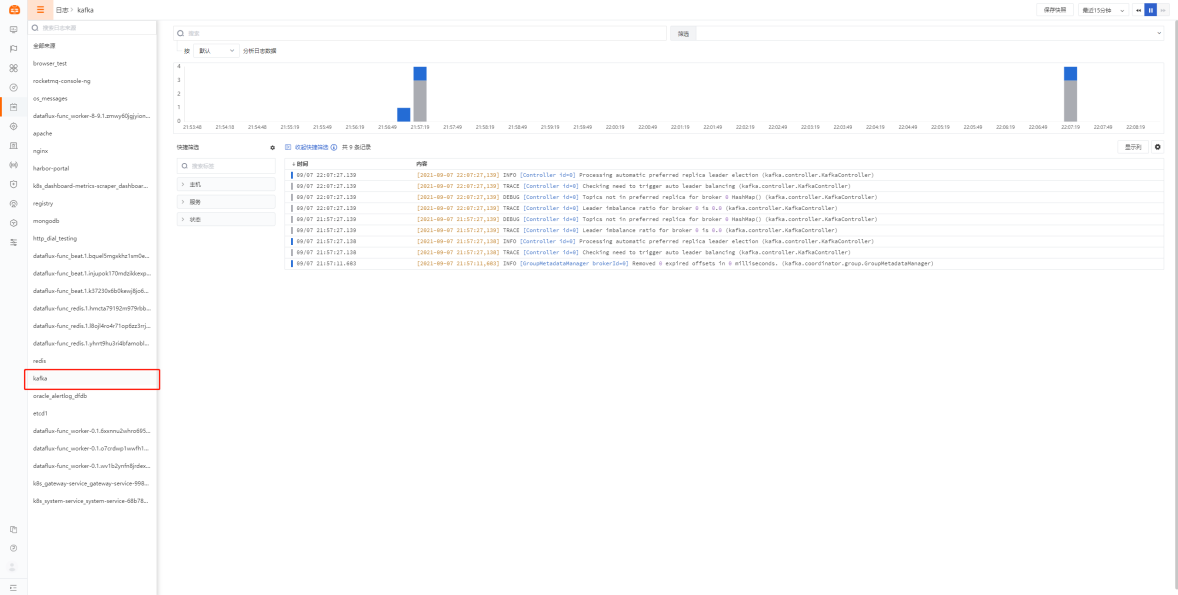
Task: Click the flag icon in left sidebar
Action: coord(13,48)
